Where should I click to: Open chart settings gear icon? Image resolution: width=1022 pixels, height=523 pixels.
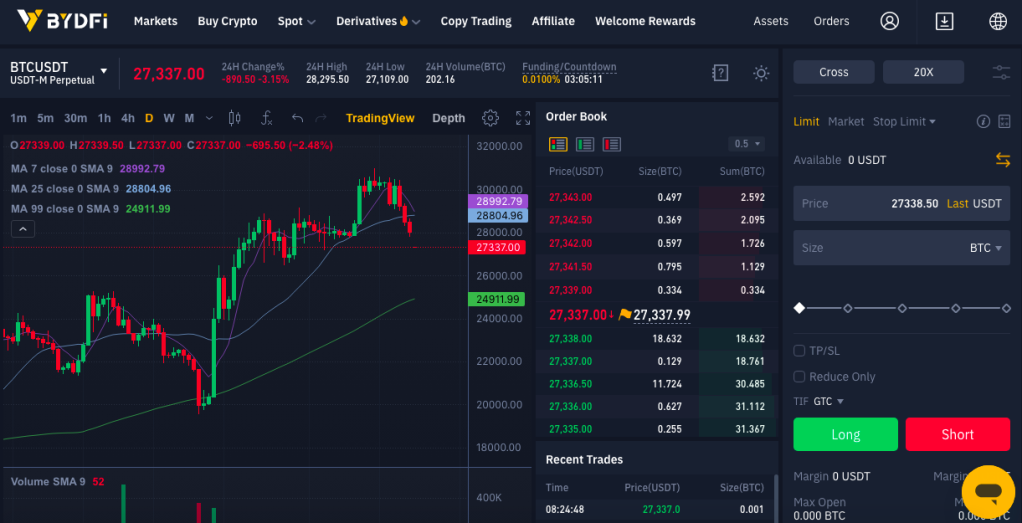click(490, 118)
